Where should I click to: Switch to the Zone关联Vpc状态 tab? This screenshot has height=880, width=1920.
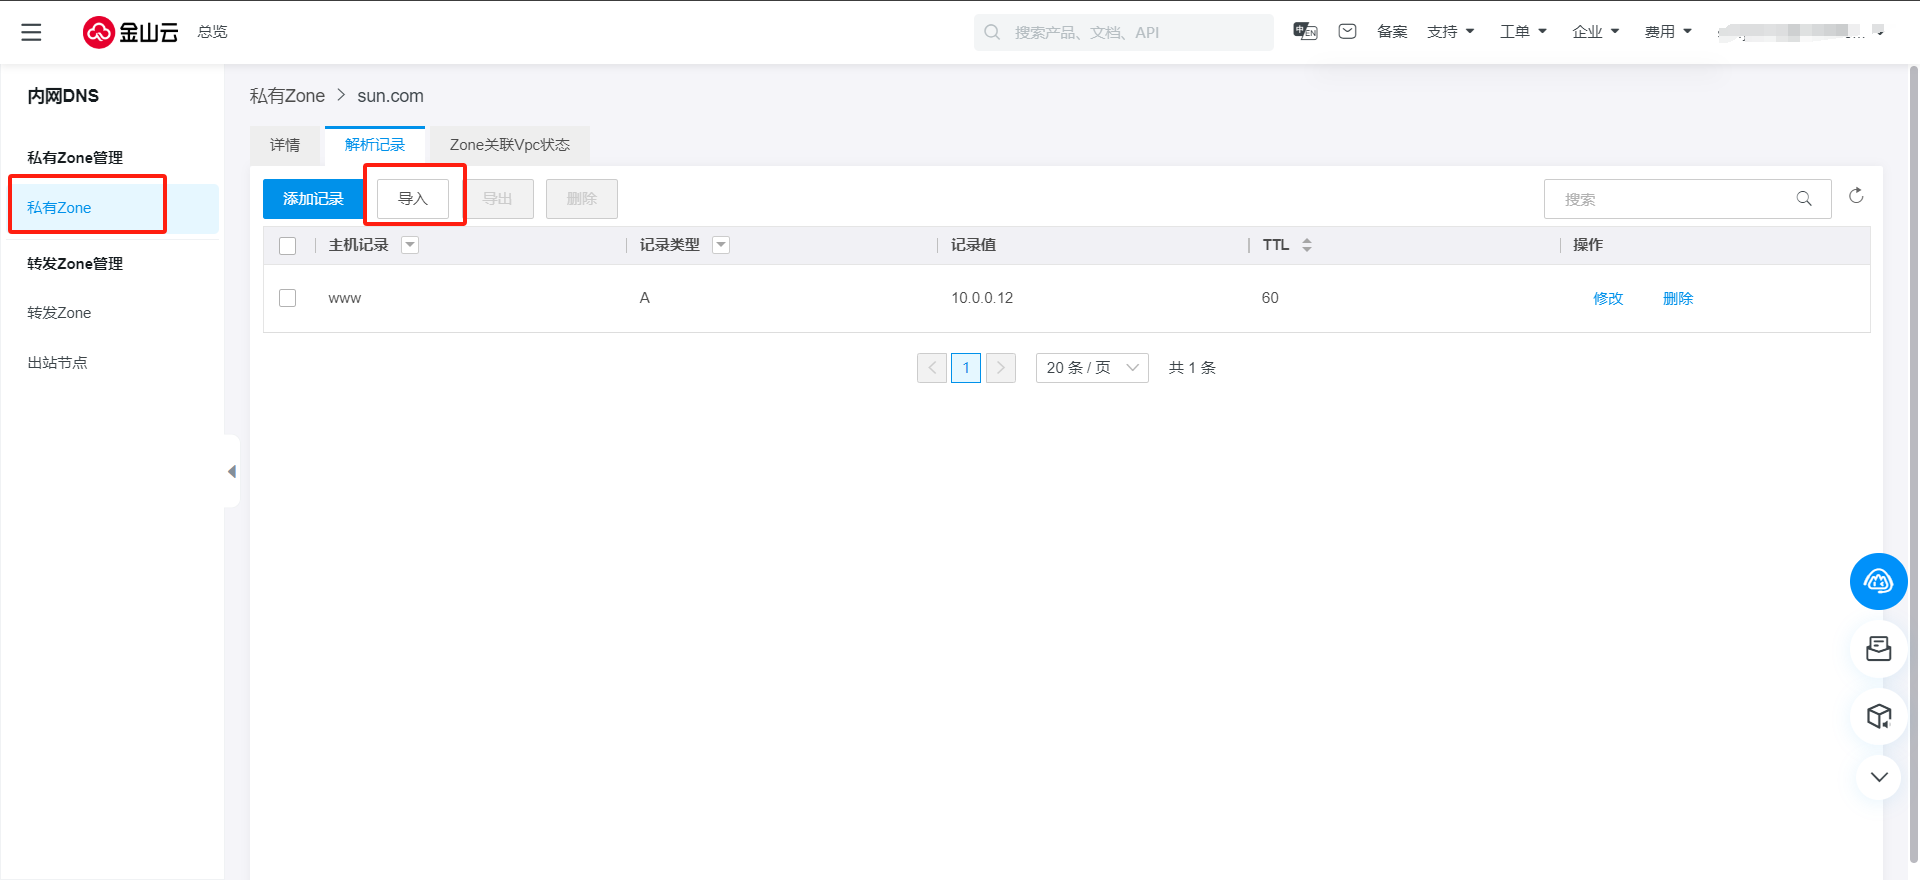coord(509,145)
